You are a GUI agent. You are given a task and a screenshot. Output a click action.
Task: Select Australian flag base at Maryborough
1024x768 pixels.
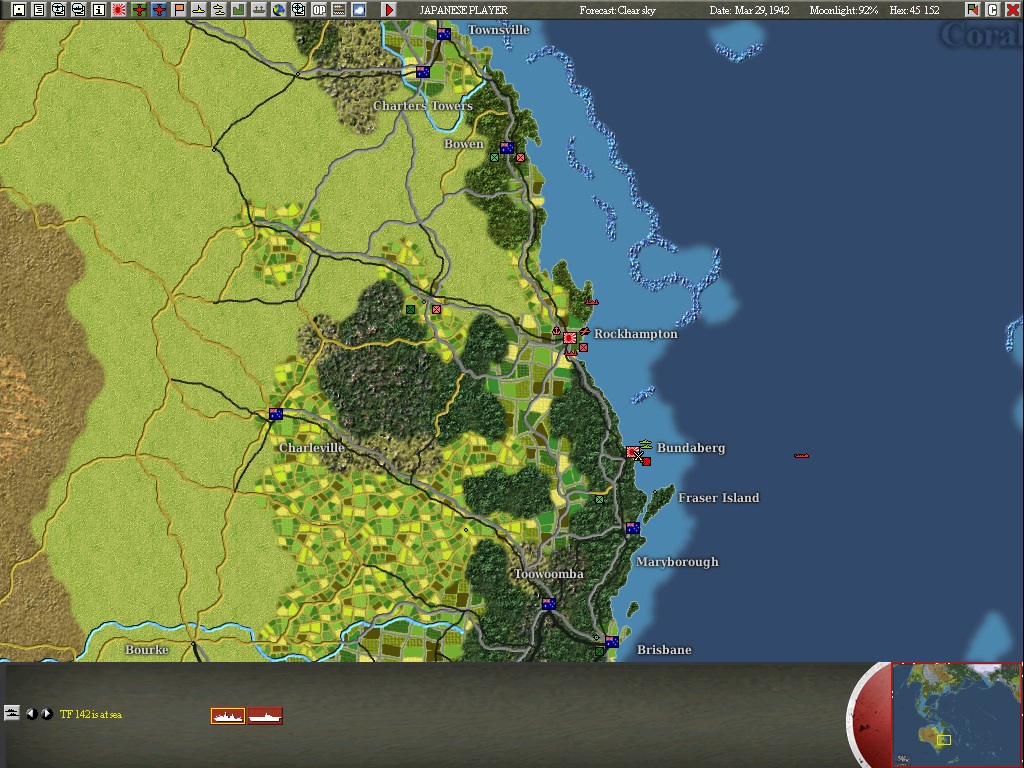pos(633,528)
